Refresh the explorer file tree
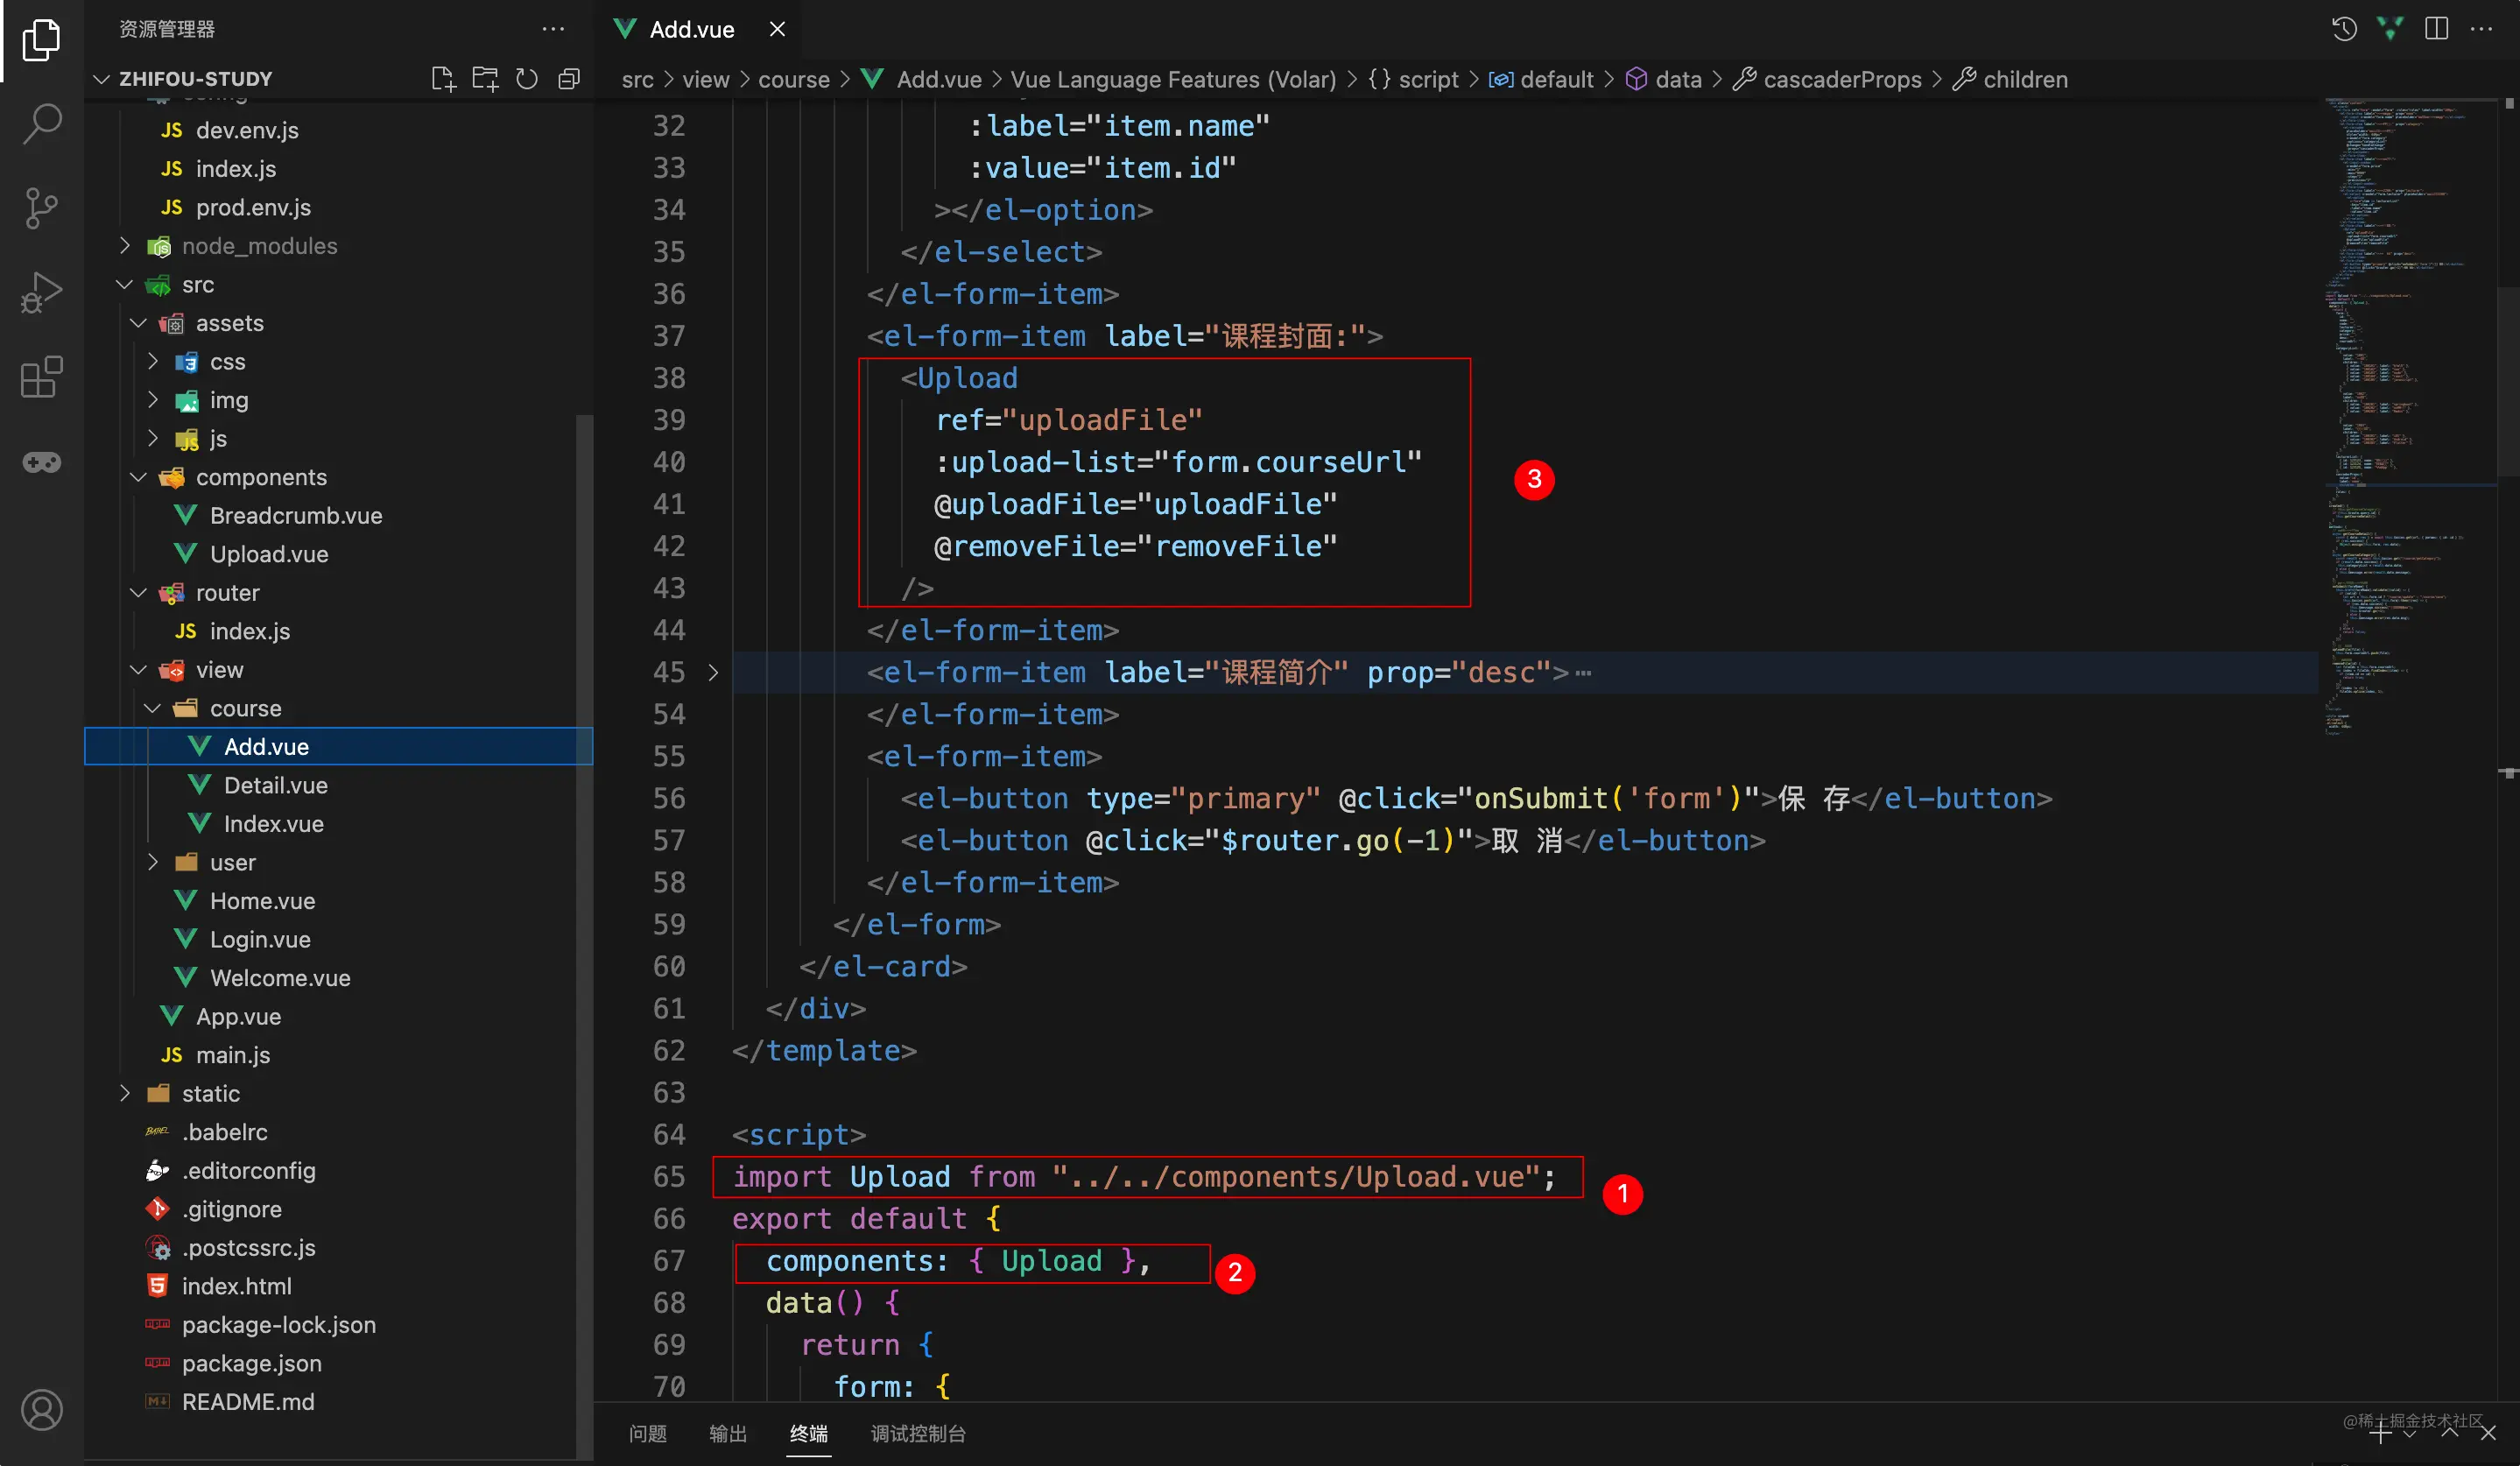Viewport: 2520px width, 1466px height. tap(527, 79)
